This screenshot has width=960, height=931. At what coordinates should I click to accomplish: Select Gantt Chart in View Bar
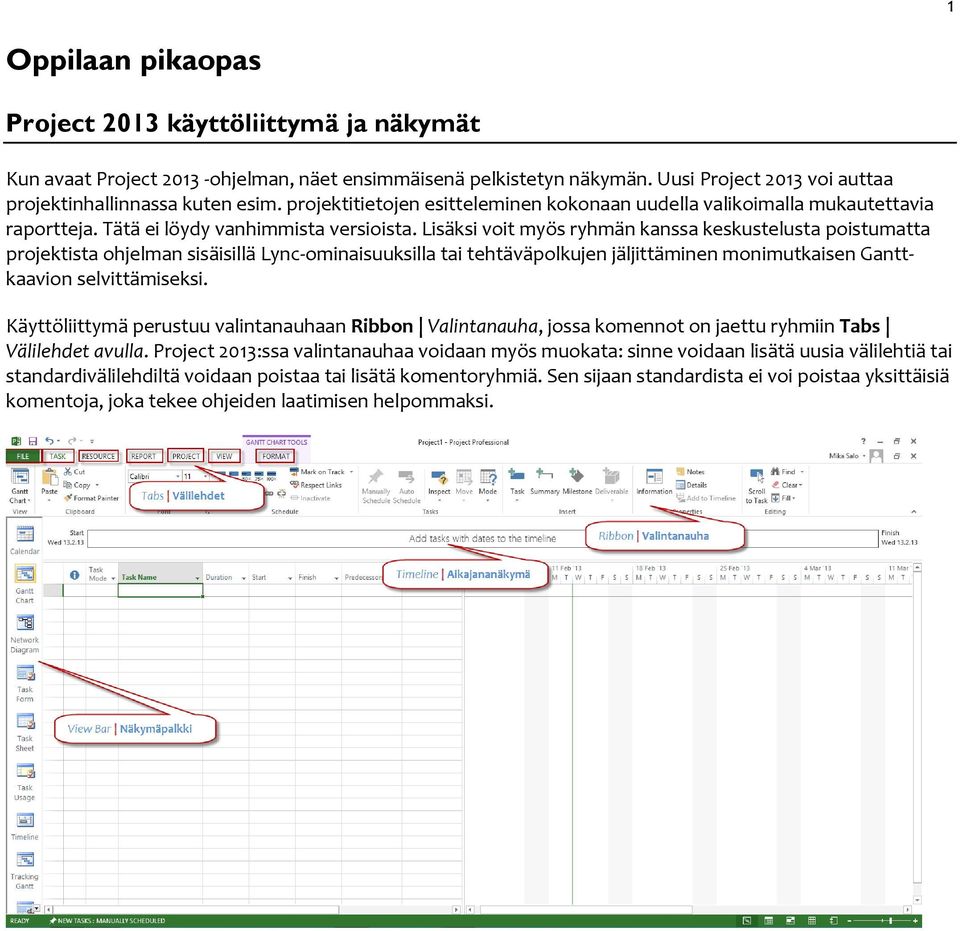click(x=24, y=584)
